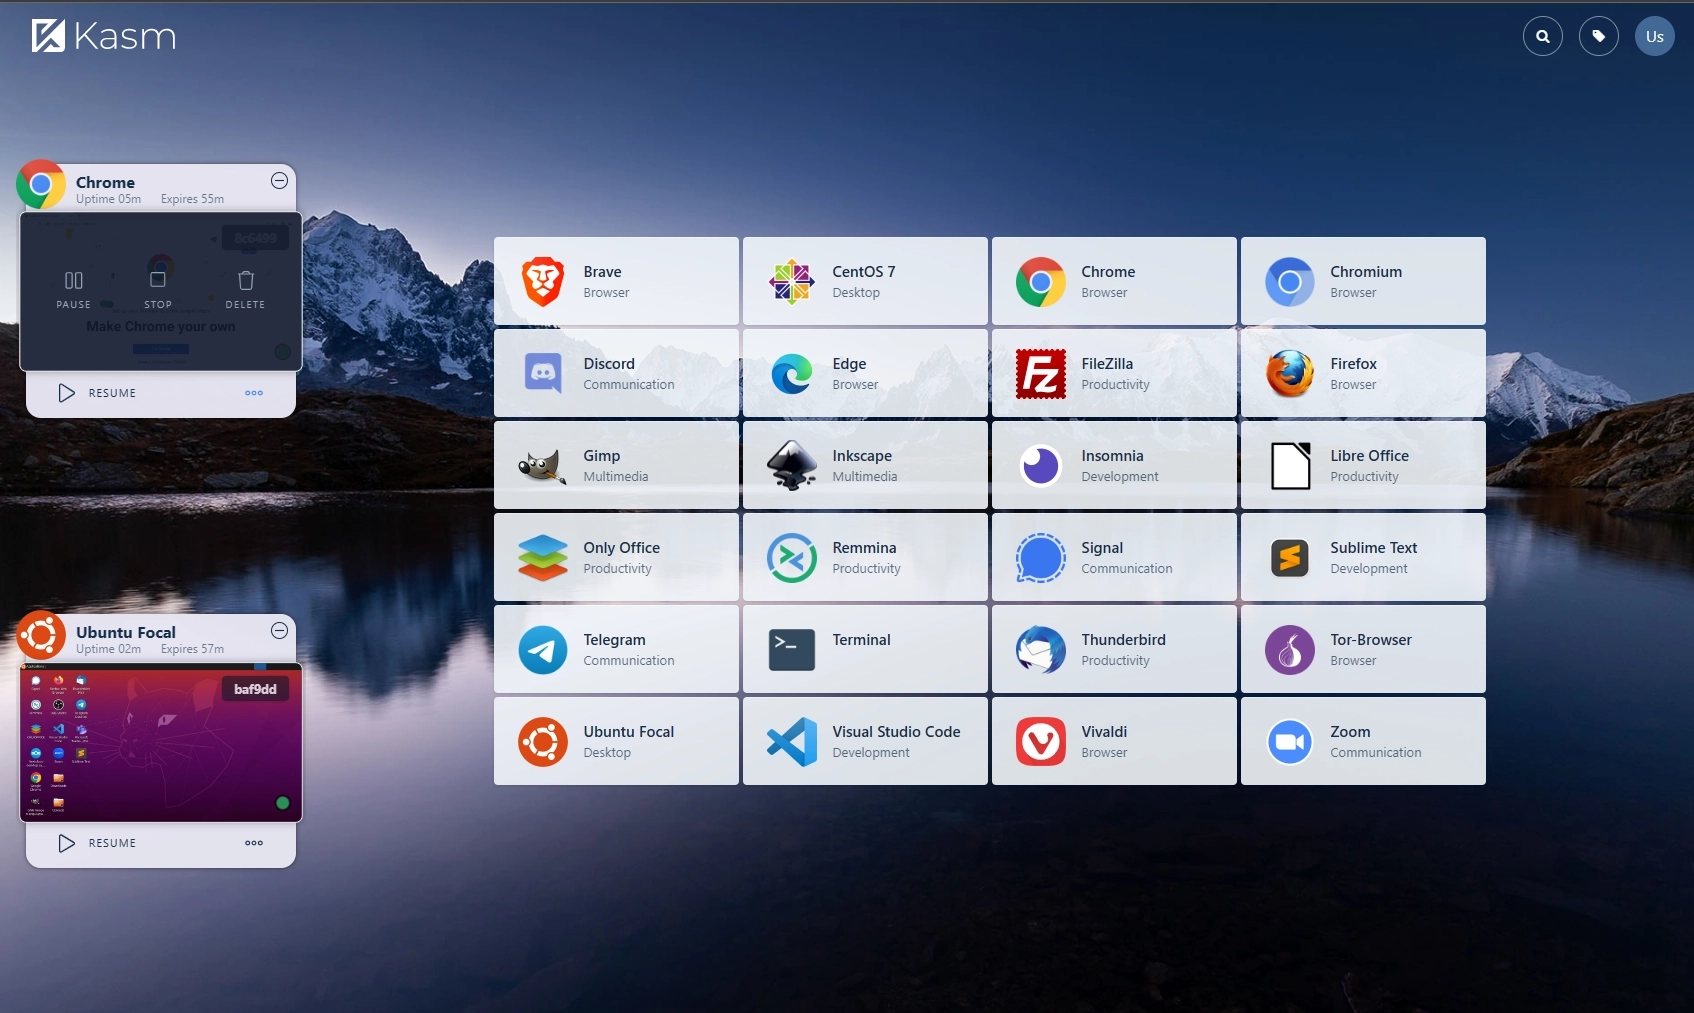Open the user profile avatar menu

(x=1654, y=37)
